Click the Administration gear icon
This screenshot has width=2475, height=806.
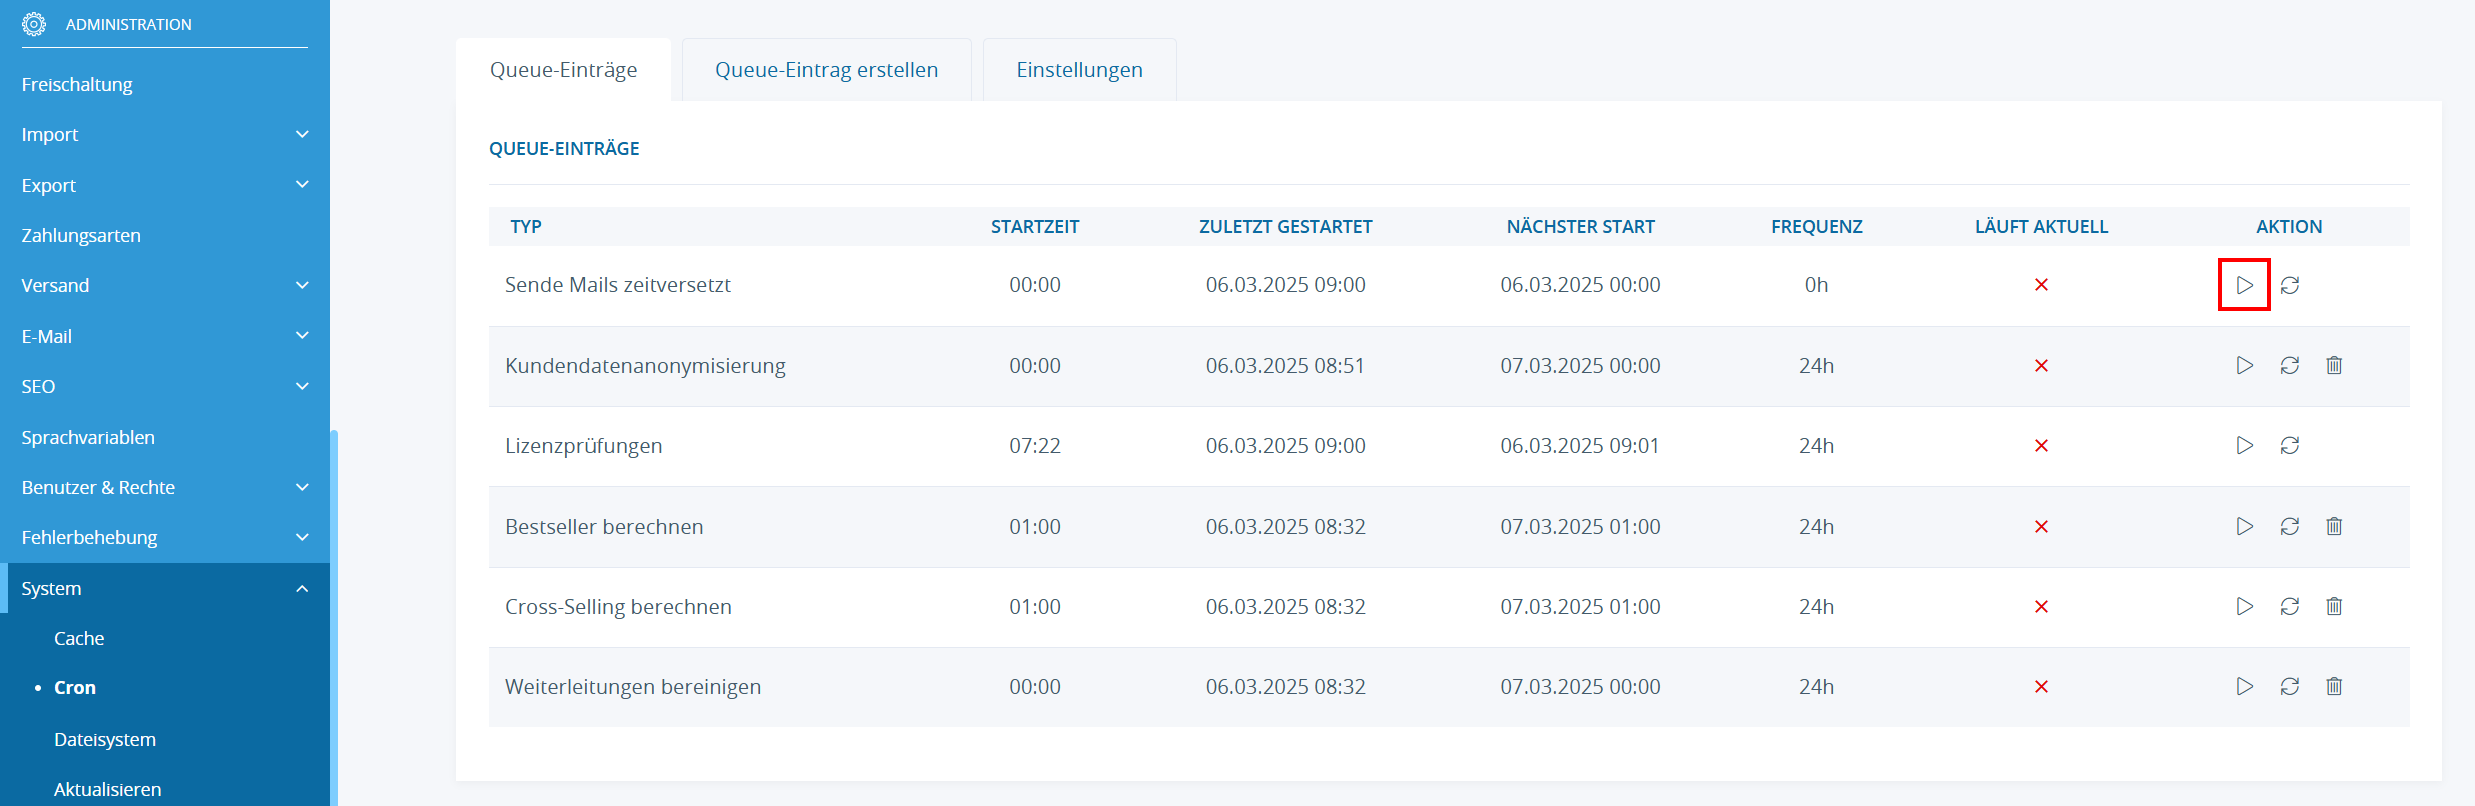click(x=34, y=24)
